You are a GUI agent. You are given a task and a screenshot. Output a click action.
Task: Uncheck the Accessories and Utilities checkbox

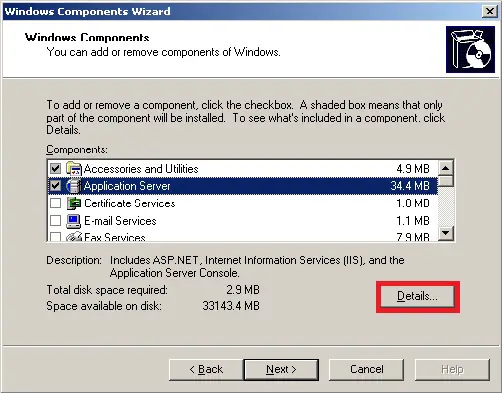tap(55, 168)
